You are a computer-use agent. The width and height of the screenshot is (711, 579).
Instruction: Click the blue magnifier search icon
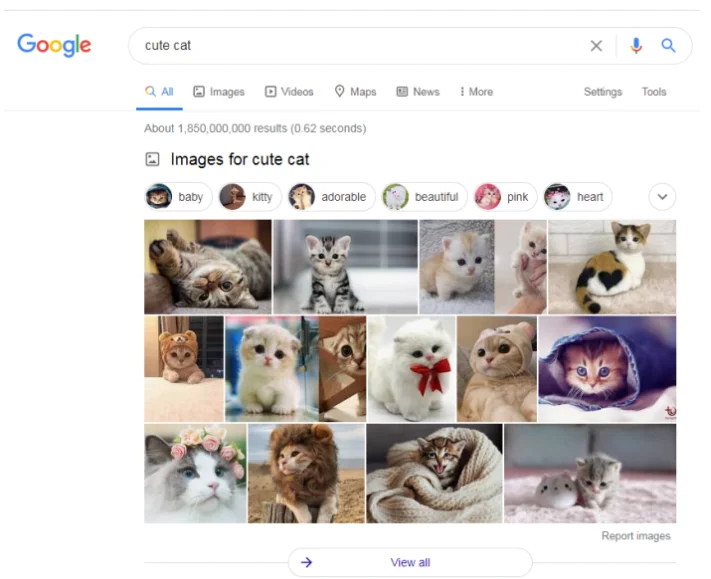[669, 46]
